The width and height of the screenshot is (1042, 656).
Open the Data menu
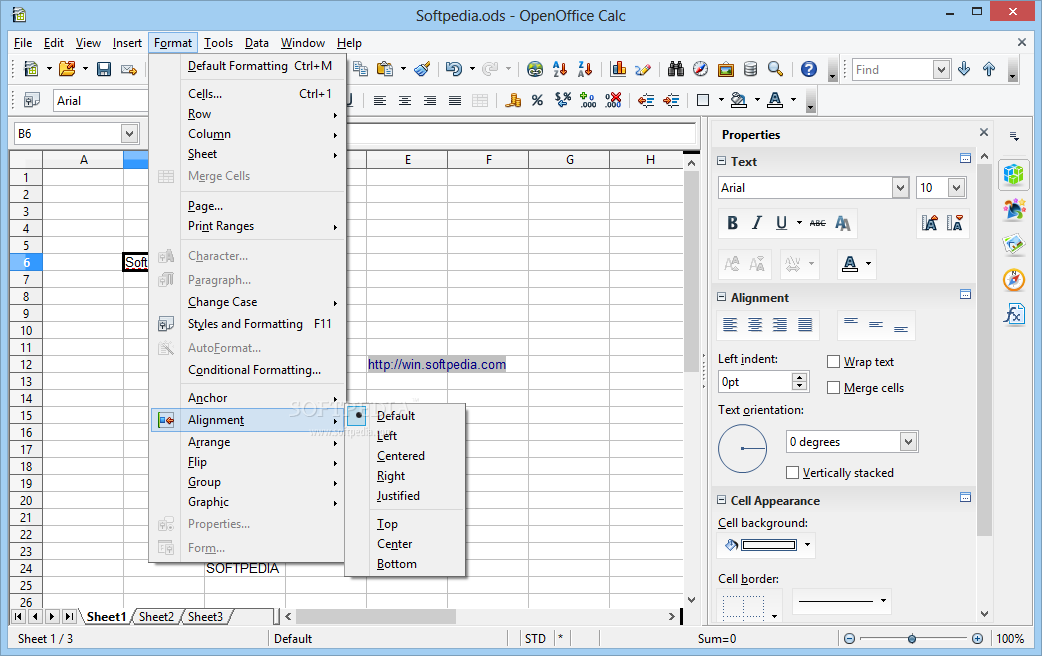pos(257,43)
